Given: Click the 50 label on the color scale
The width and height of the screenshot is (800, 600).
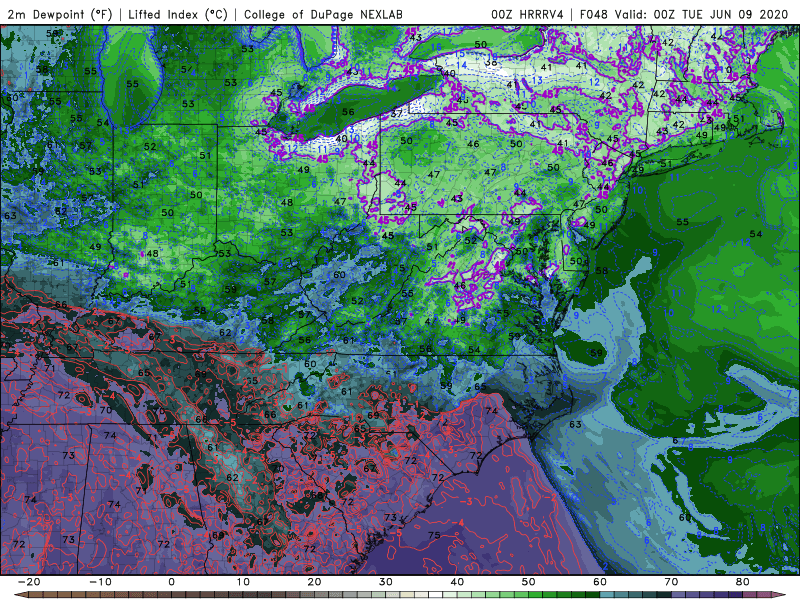Looking at the screenshot, I should click(x=529, y=582).
